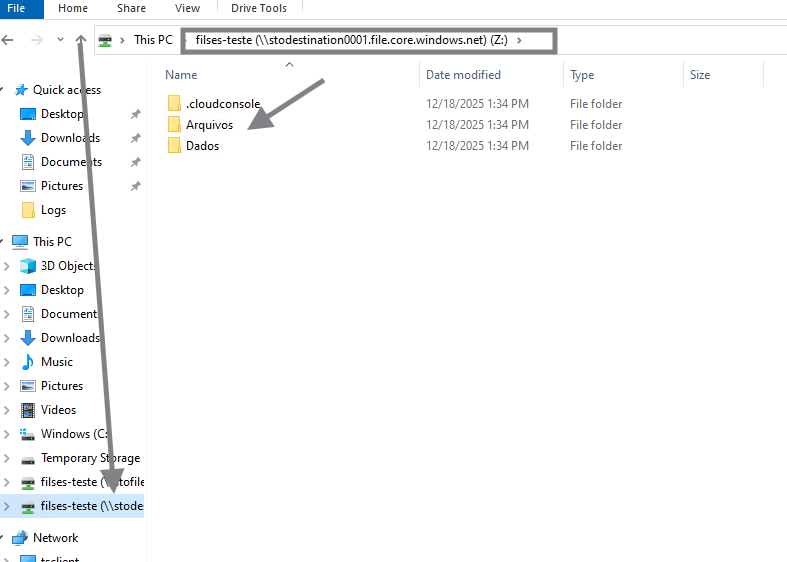Image resolution: width=787 pixels, height=562 pixels.
Task: Open the recent locations dropdown chevron
Action: tap(60, 40)
